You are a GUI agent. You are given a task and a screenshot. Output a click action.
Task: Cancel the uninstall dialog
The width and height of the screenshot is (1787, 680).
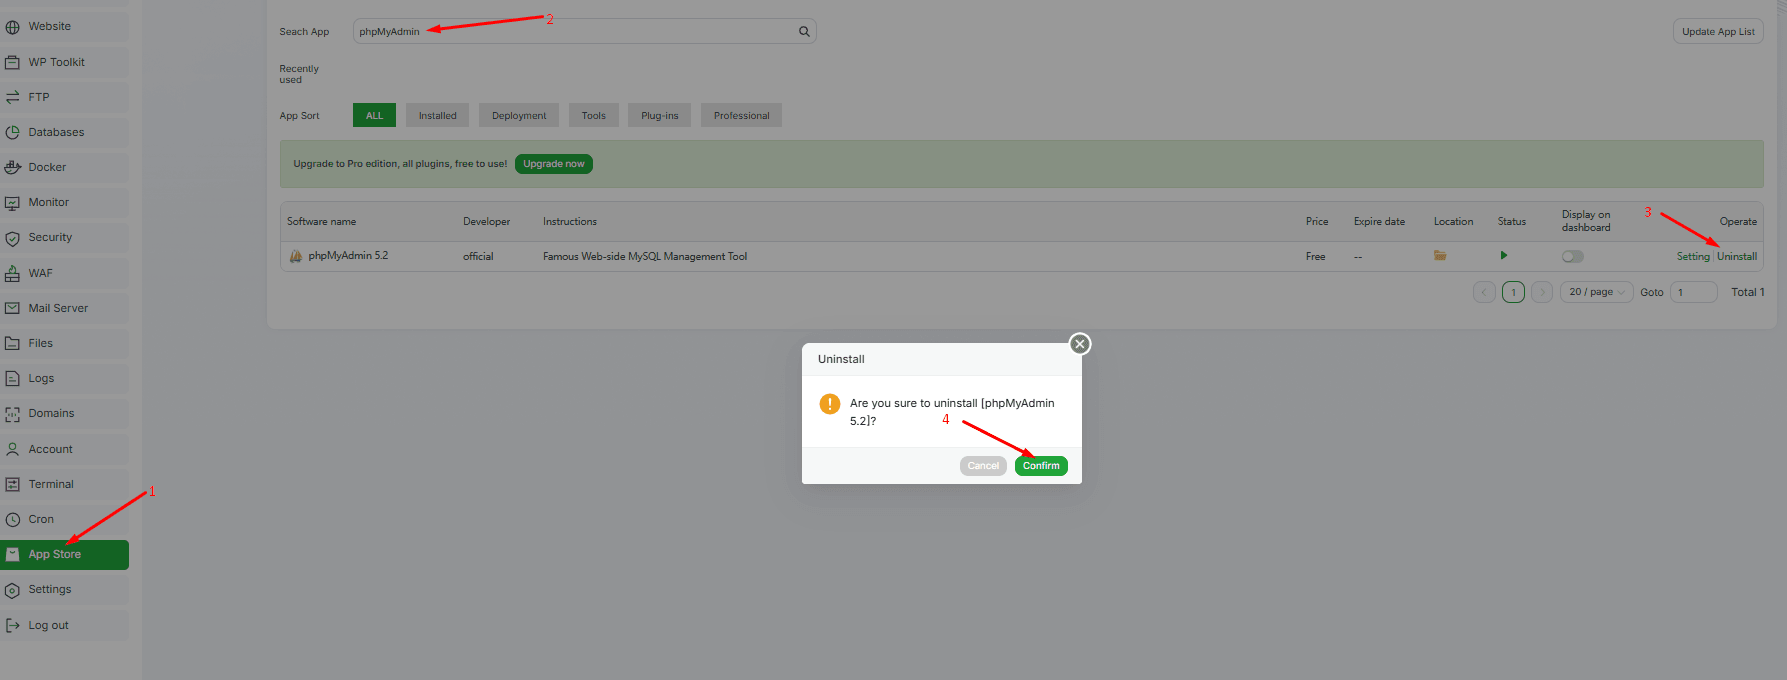[x=983, y=466]
